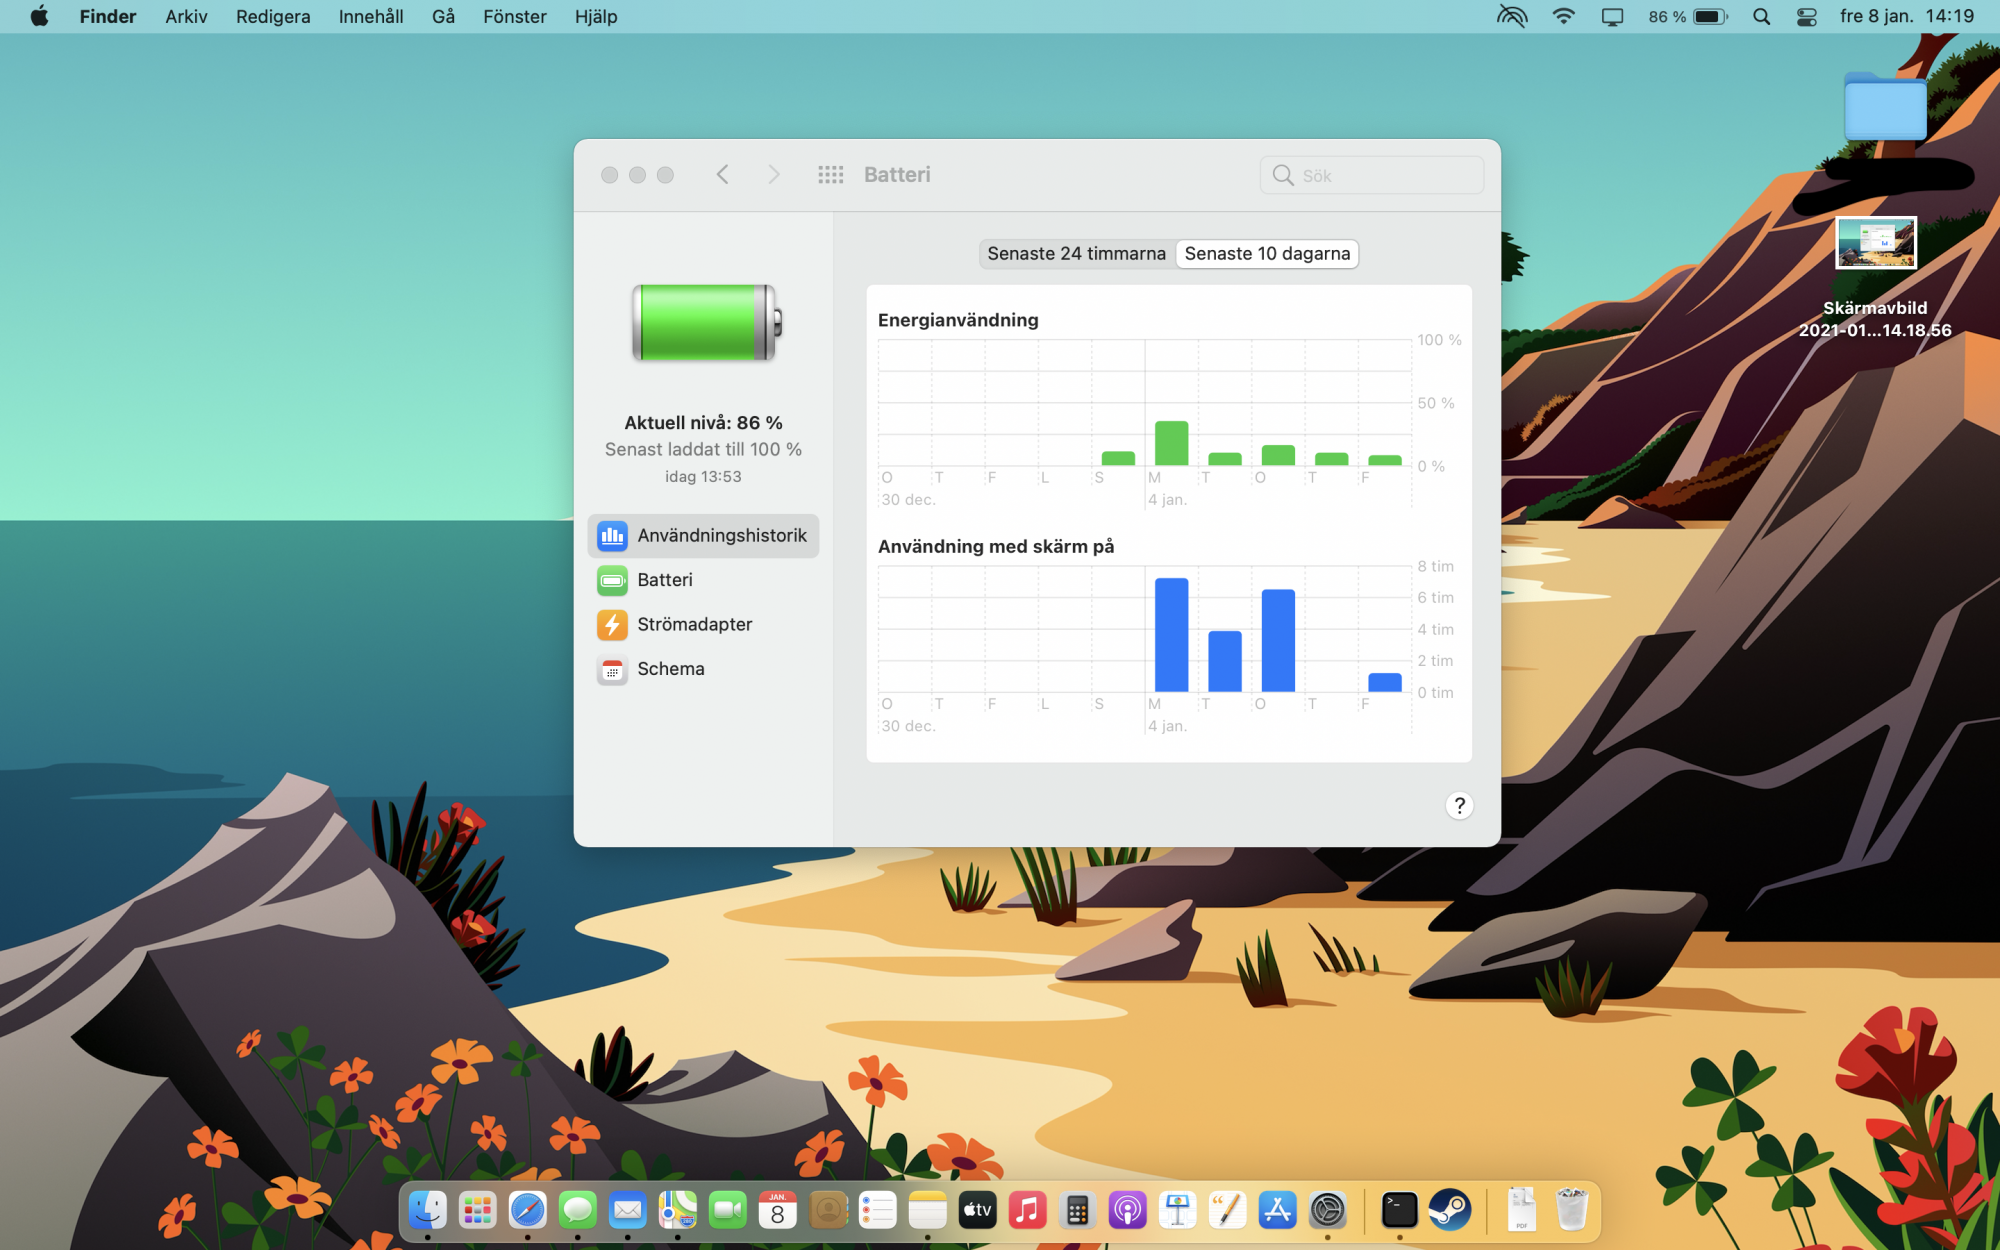Open Control Center in the menu bar

tap(1806, 17)
